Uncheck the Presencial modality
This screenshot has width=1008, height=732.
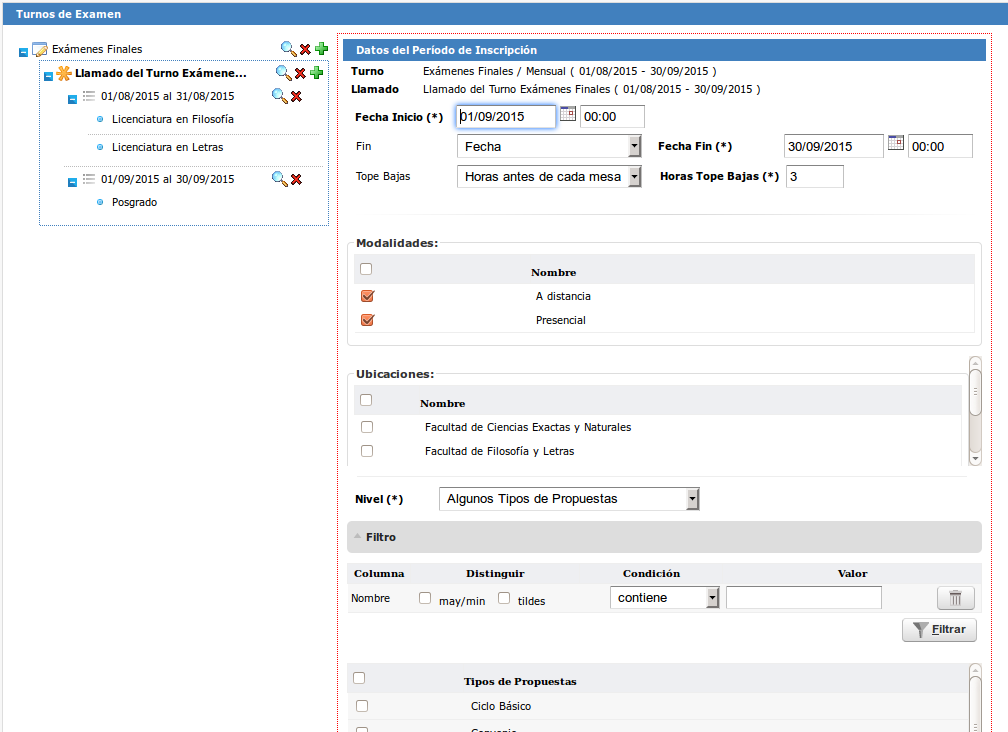tap(368, 319)
